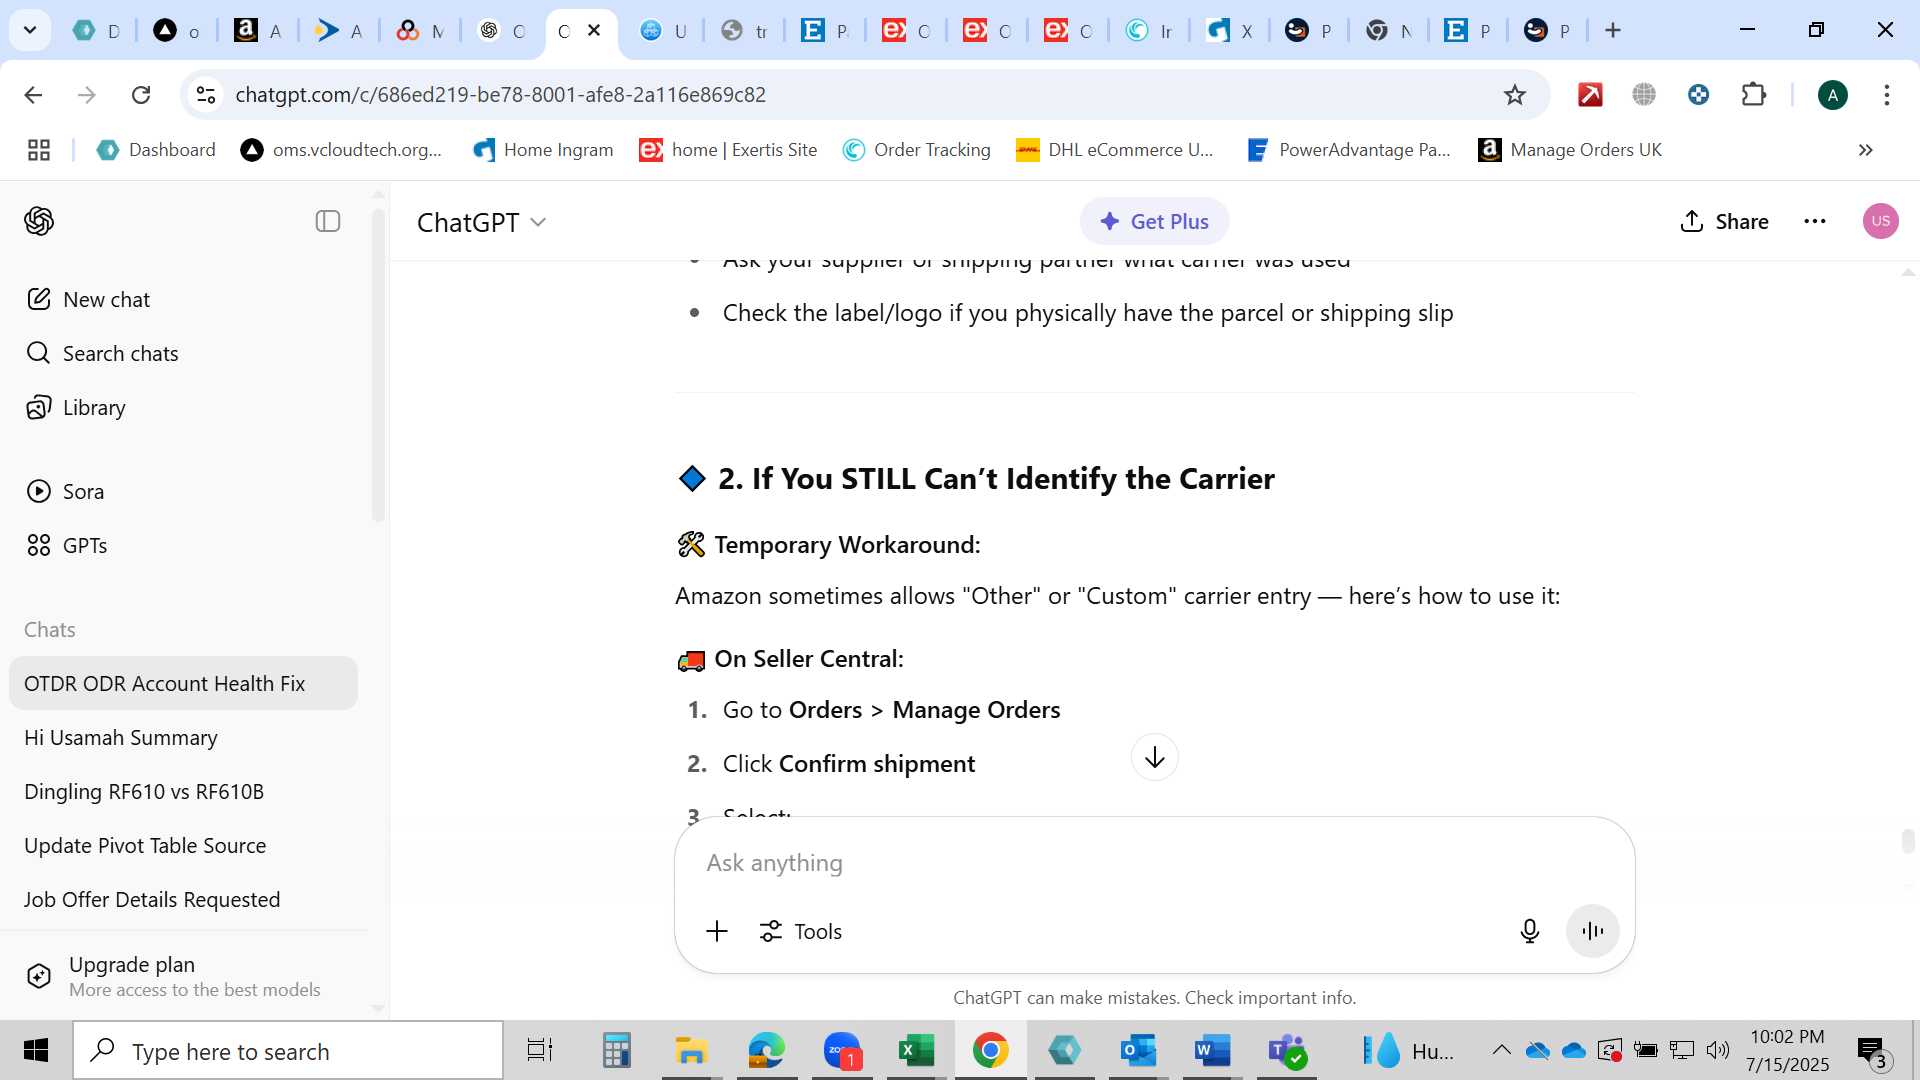Open the PowerAdvantage bookmark
This screenshot has height=1080, width=1920.
pos(1349,150)
